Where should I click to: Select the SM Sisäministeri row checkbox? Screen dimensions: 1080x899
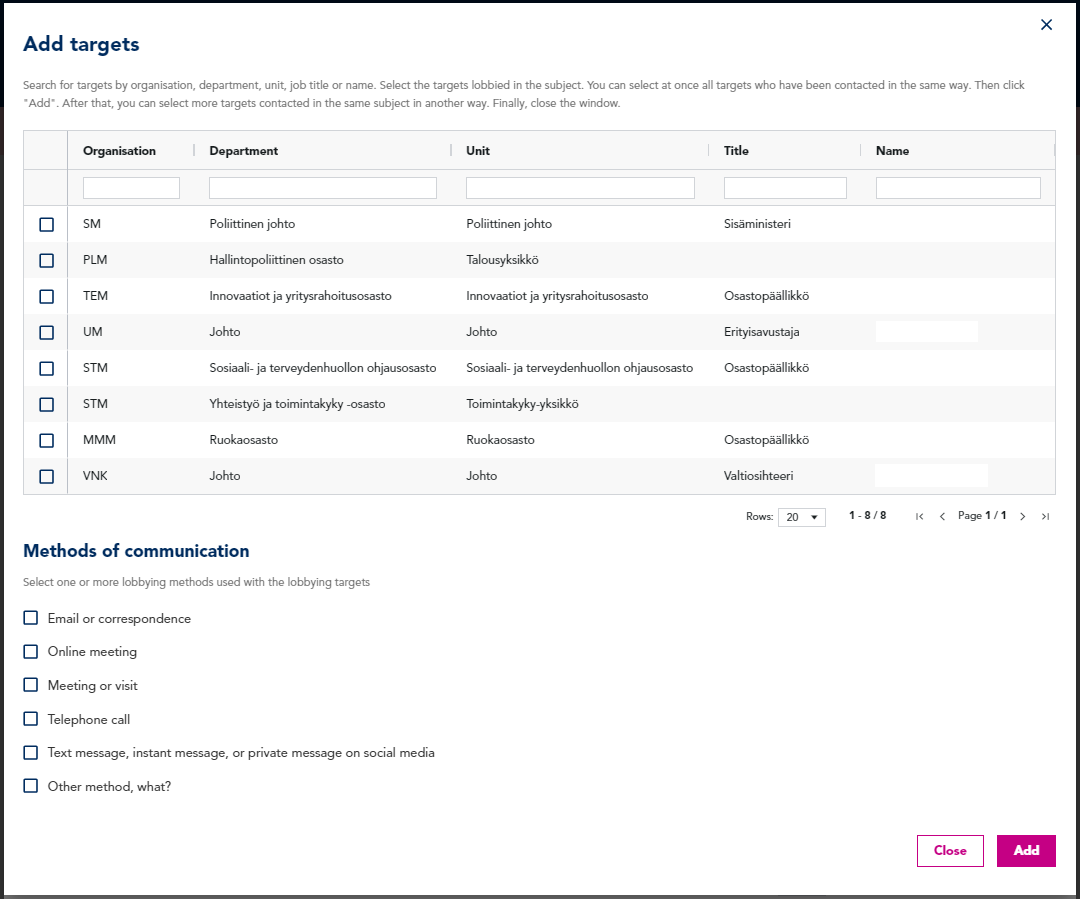(46, 225)
